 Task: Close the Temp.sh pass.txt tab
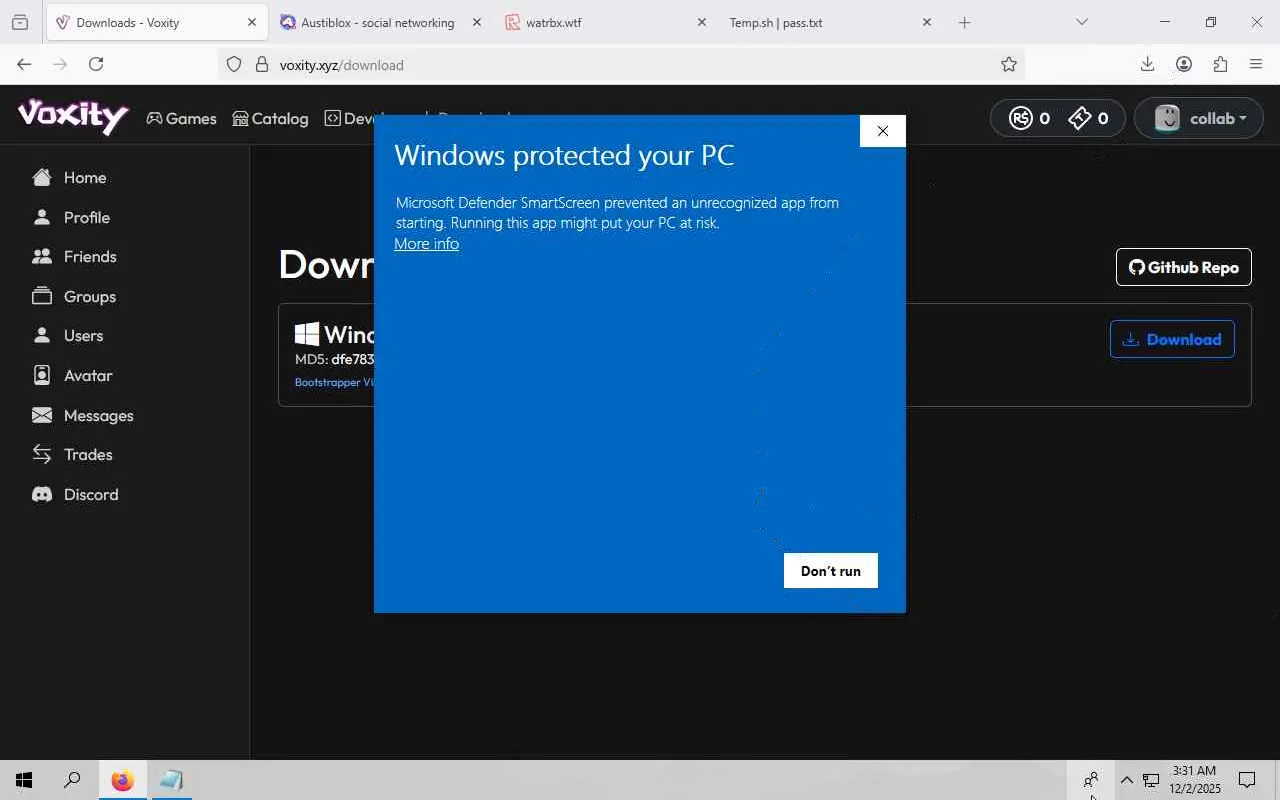[x=926, y=22]
